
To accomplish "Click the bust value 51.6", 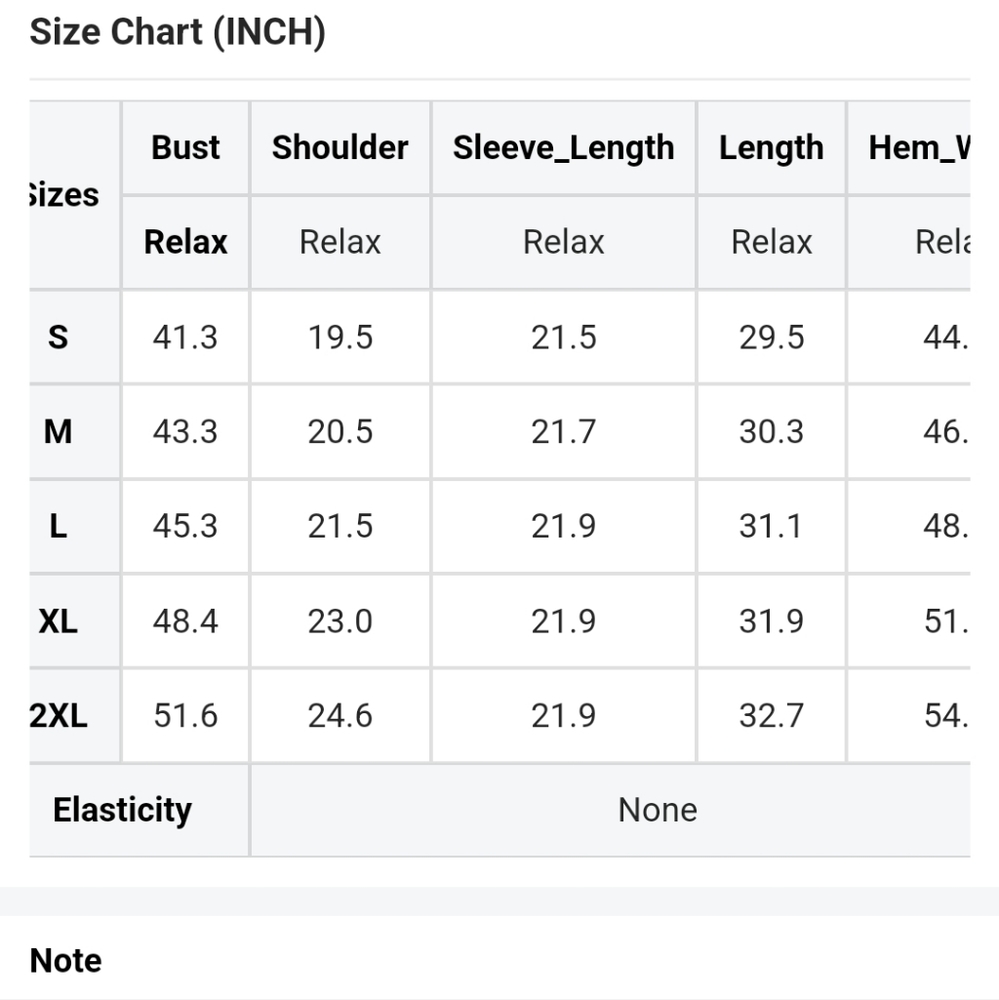I will coord(185,716).
